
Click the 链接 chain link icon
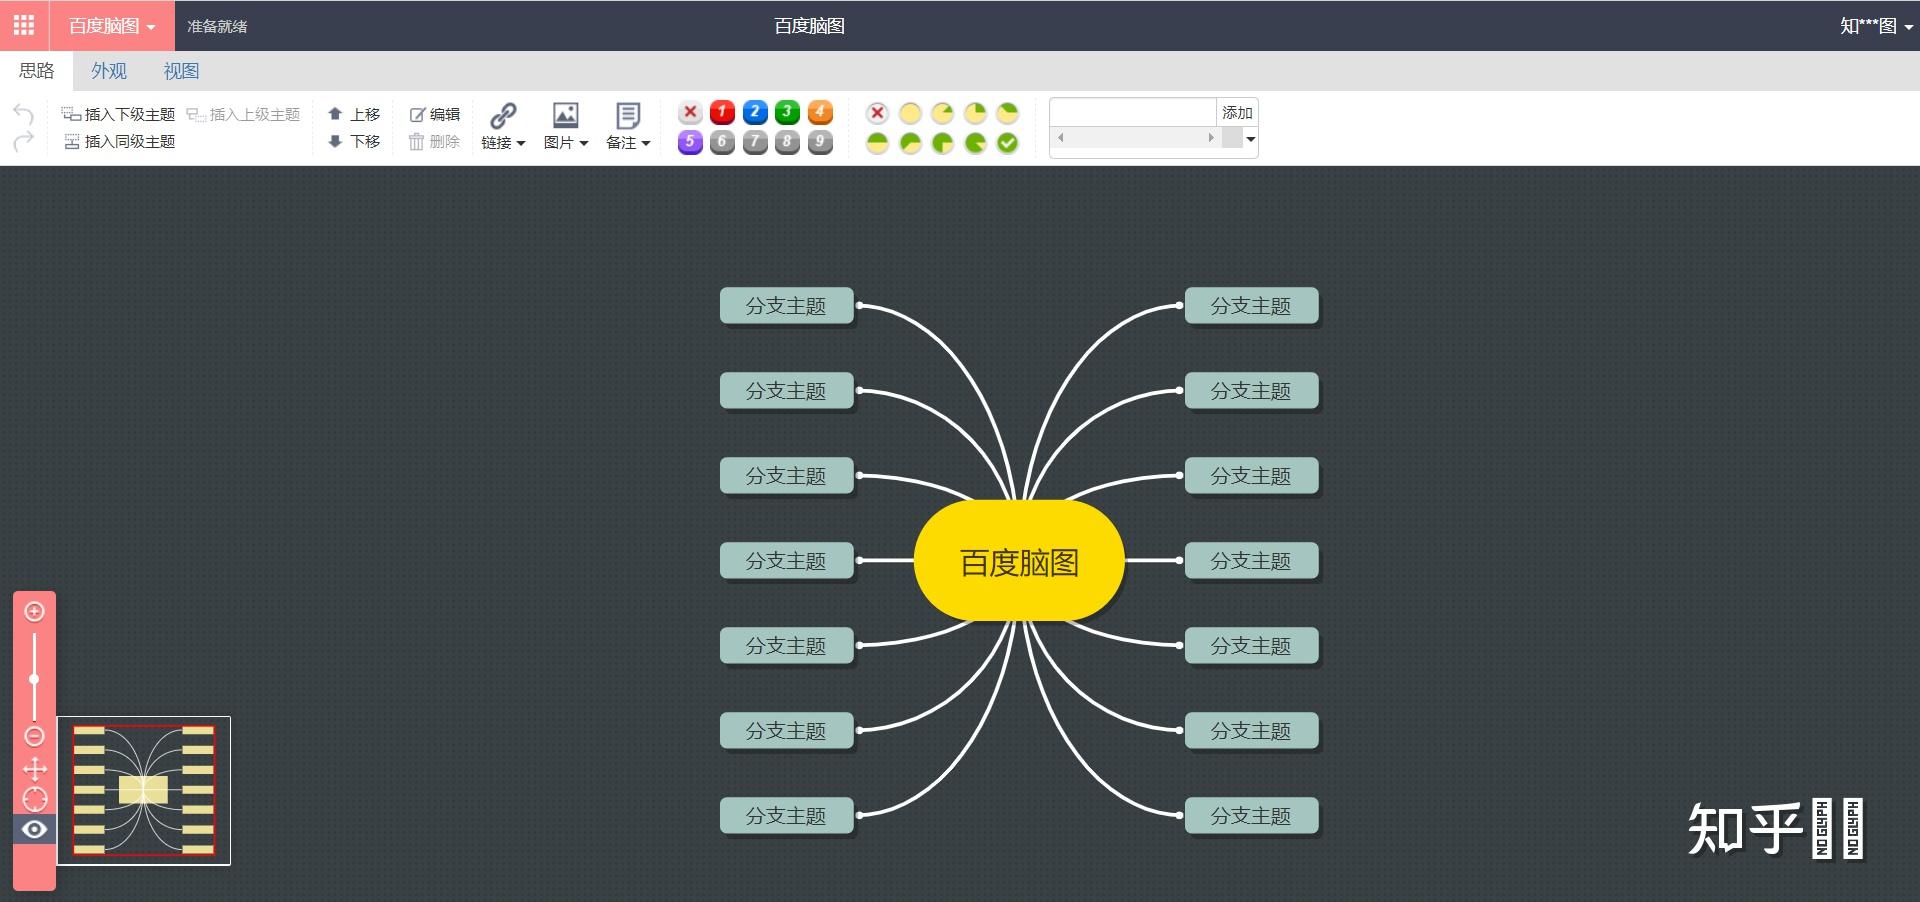pos(503,115)
